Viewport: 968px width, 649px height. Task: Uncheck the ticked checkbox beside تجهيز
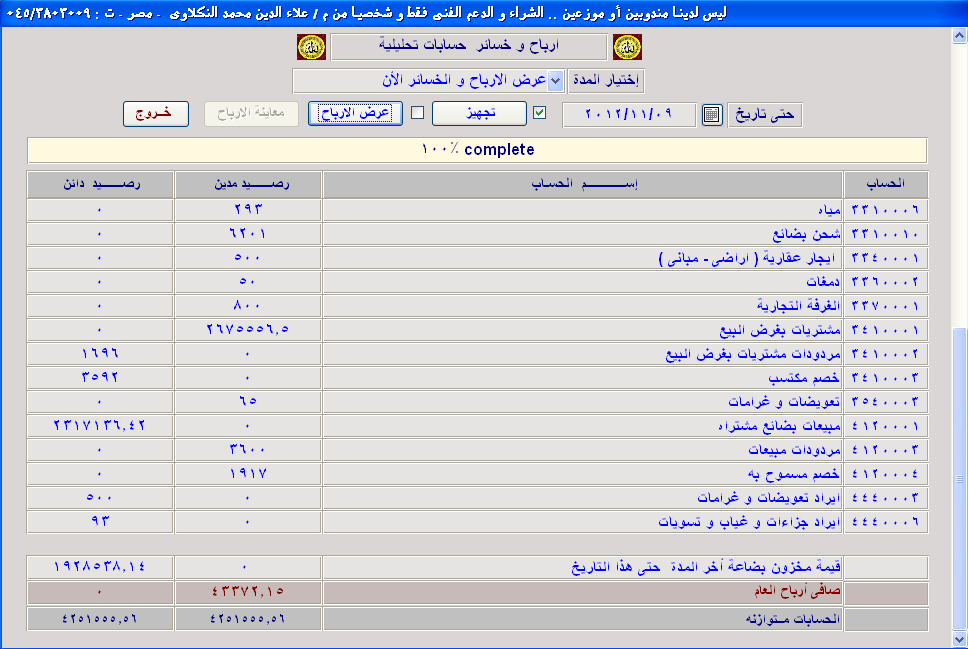540,113
